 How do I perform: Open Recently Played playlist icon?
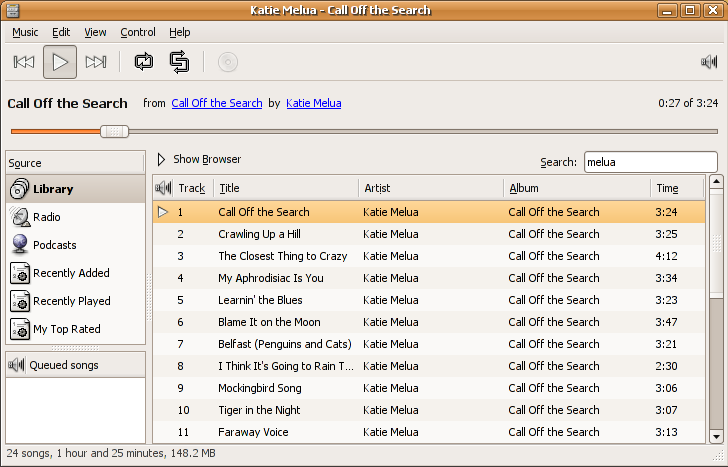click(x=20, y=301)
